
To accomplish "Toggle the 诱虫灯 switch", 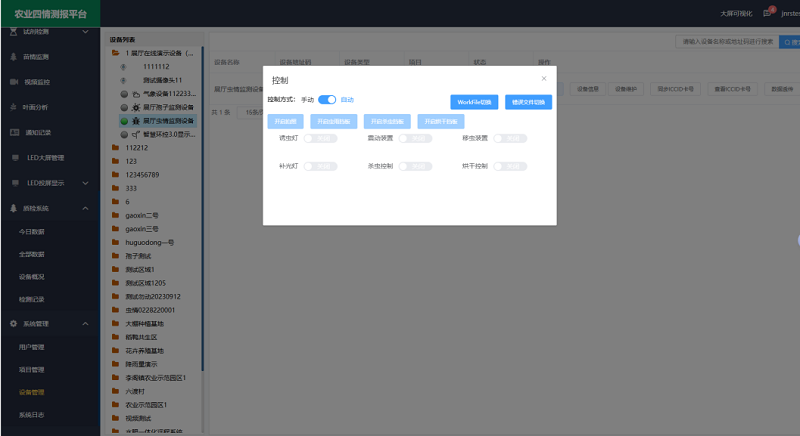I will (320, 139).
